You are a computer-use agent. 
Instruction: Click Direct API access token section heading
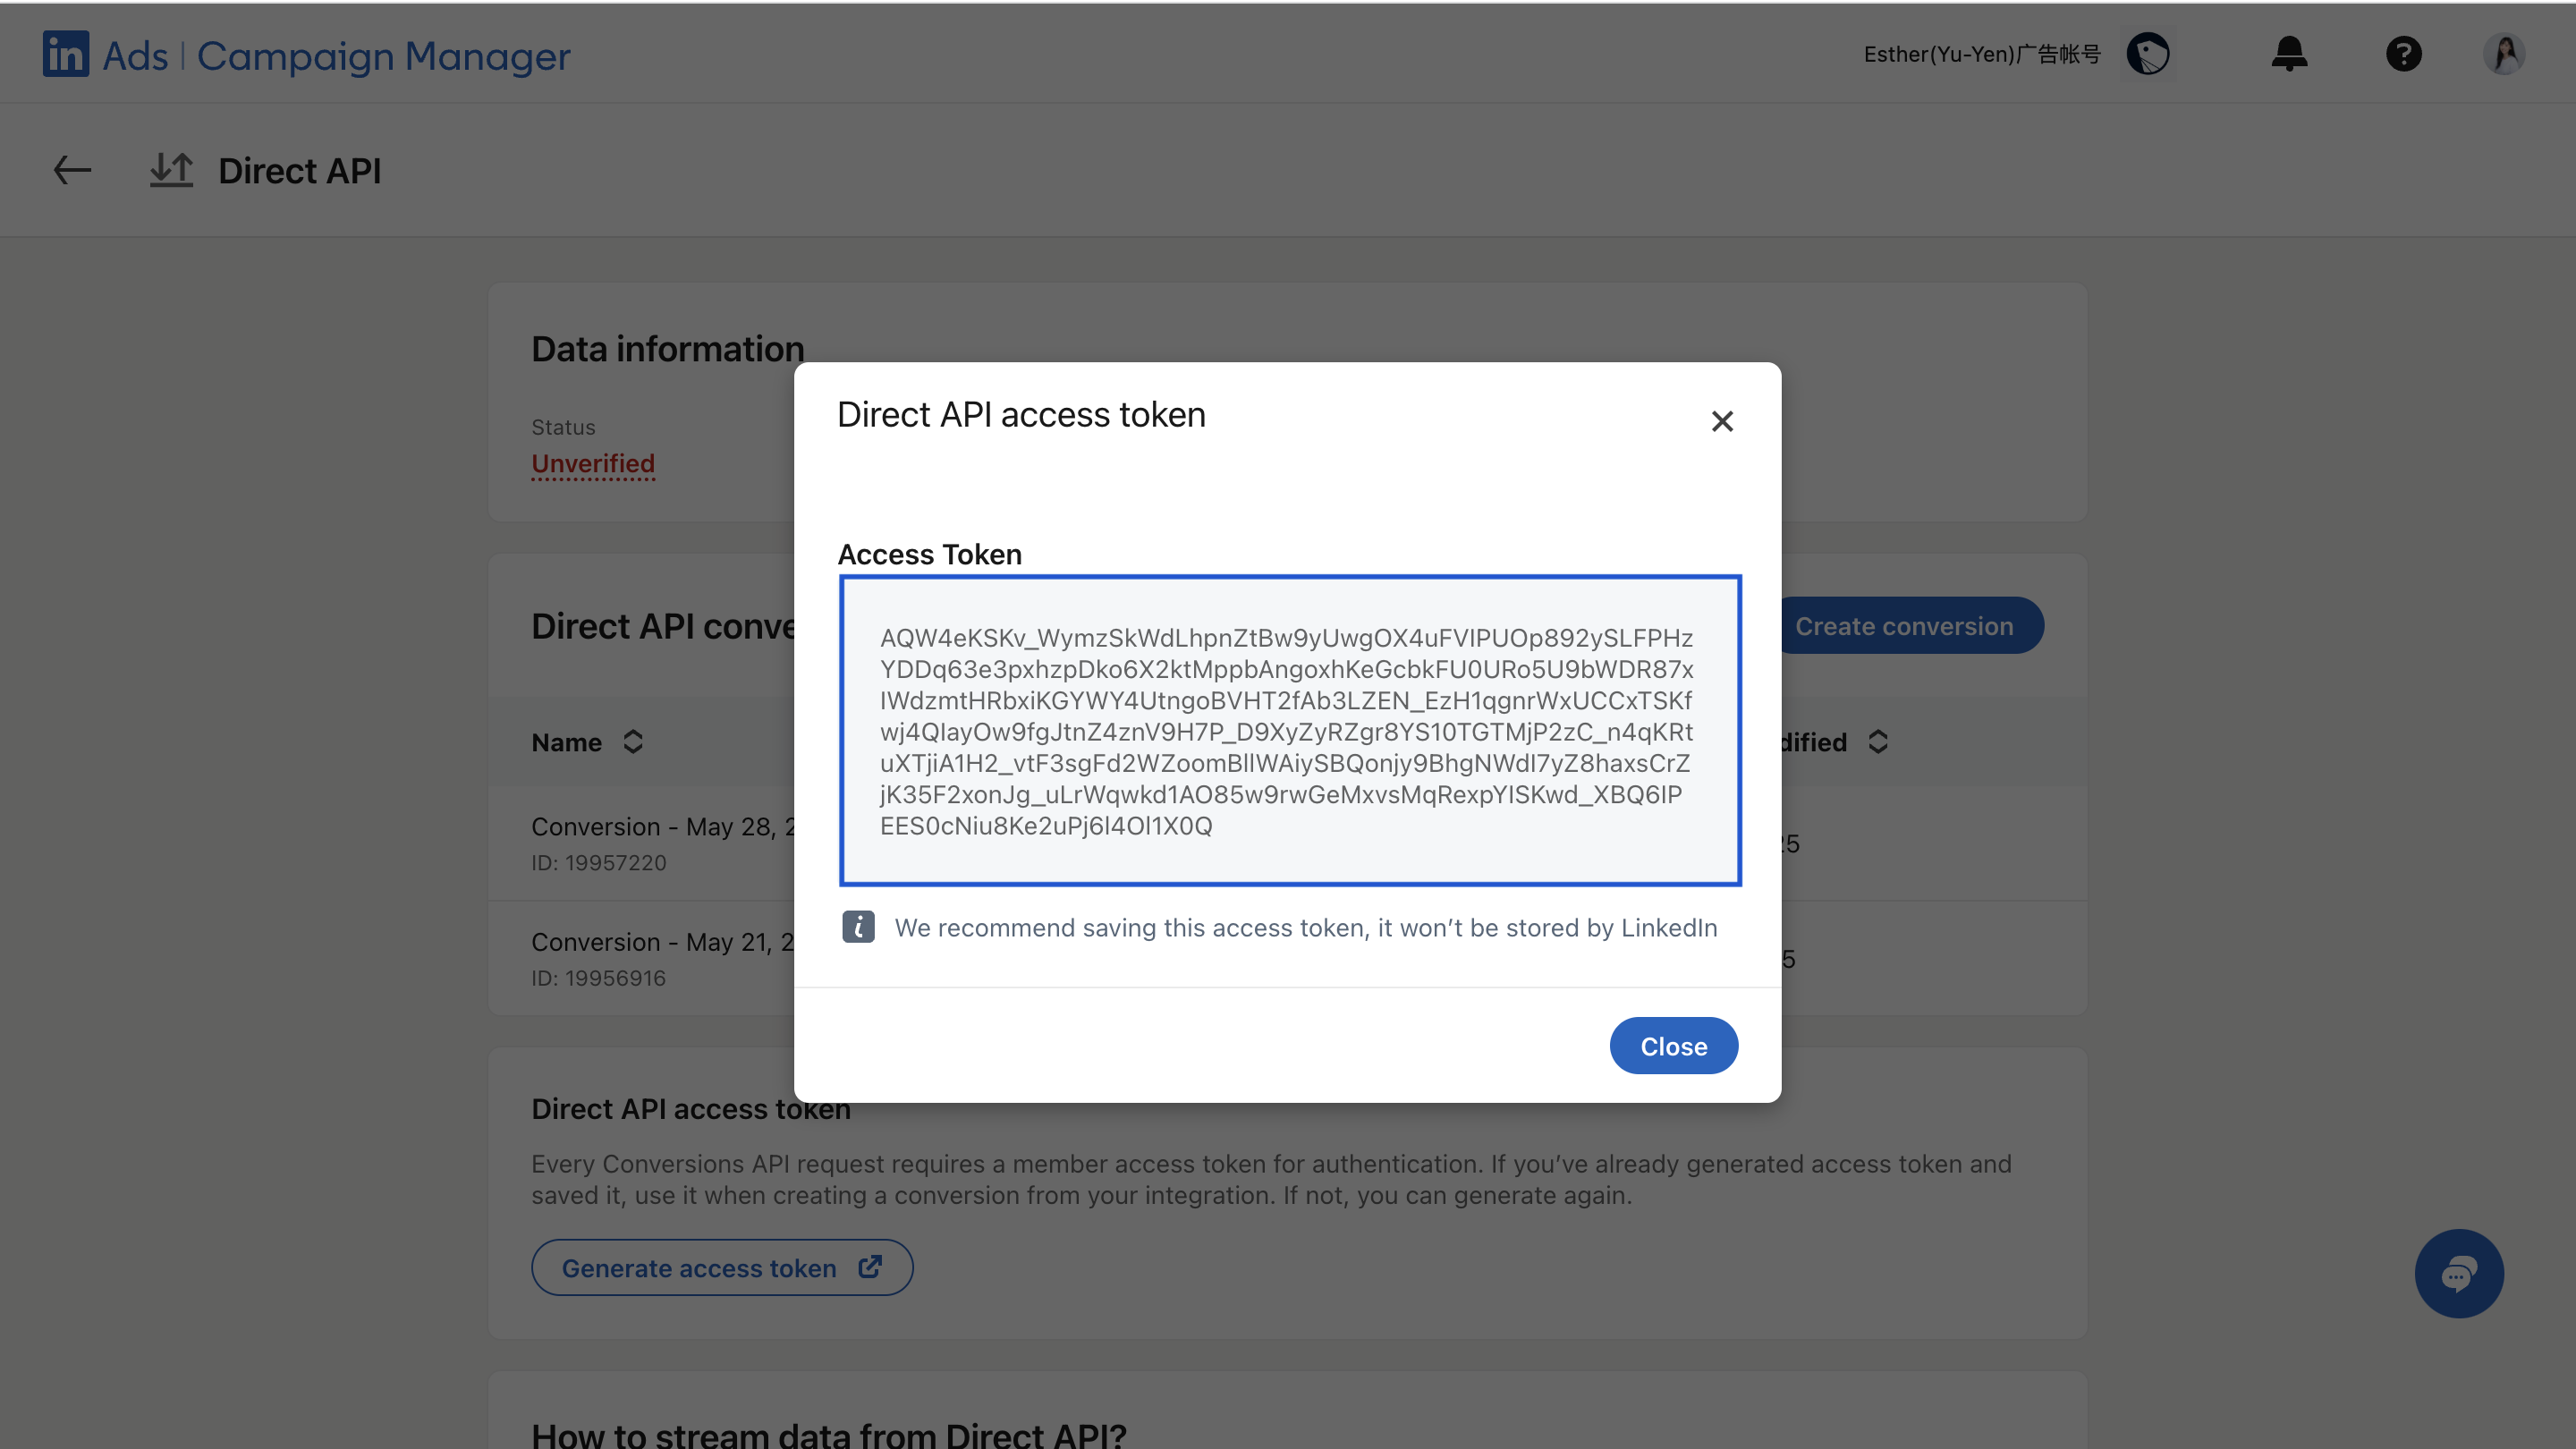(x=690, y=1109)
